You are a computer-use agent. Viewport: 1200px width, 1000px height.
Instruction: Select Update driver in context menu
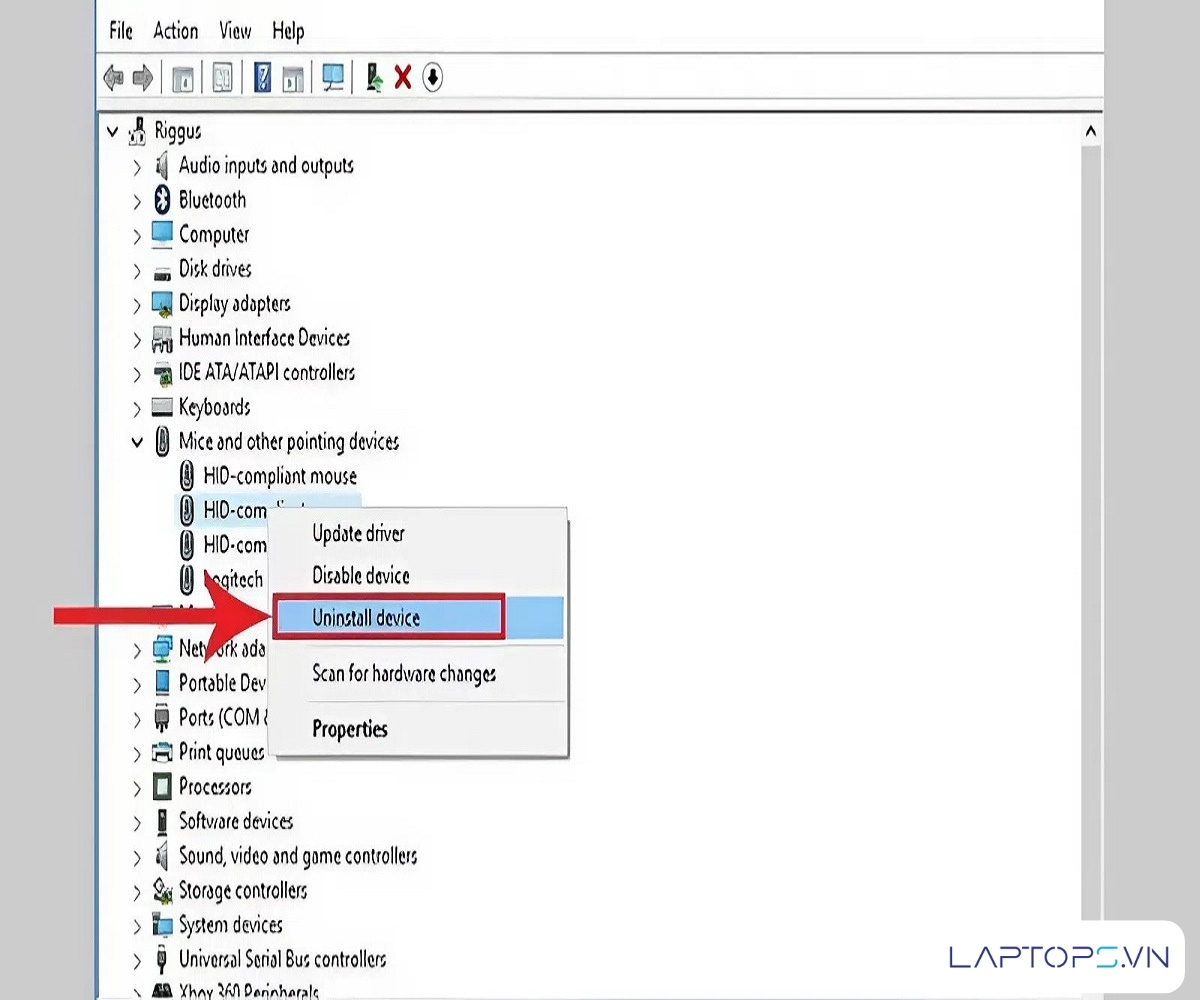click(x=358, y=534)
